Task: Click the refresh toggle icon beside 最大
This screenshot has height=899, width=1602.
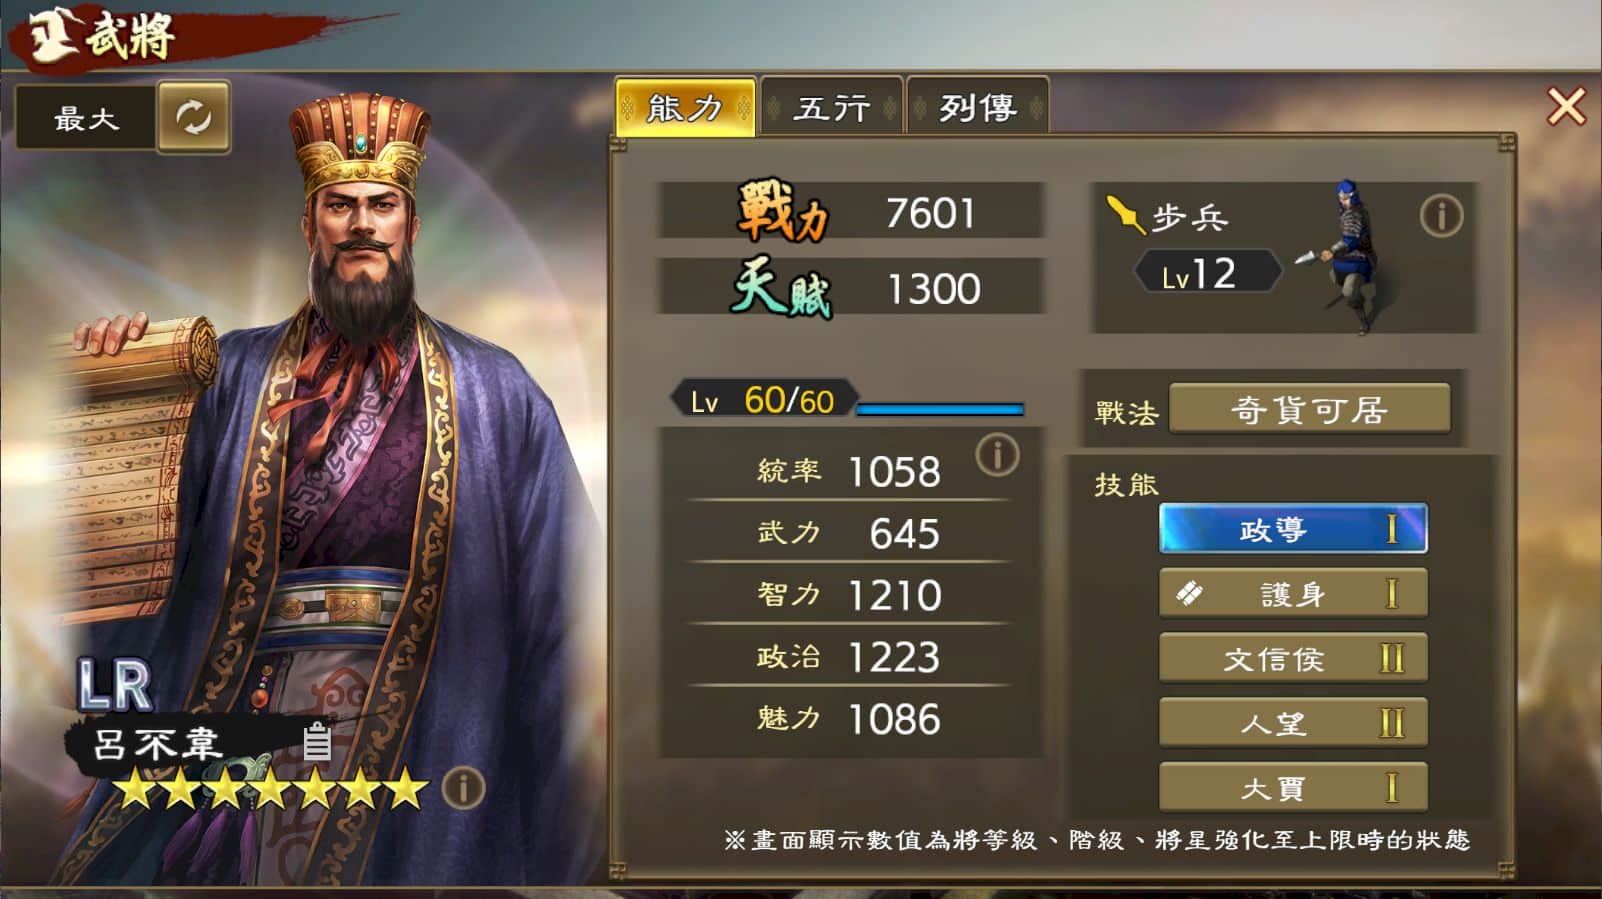Action: [x=193, y=117]
